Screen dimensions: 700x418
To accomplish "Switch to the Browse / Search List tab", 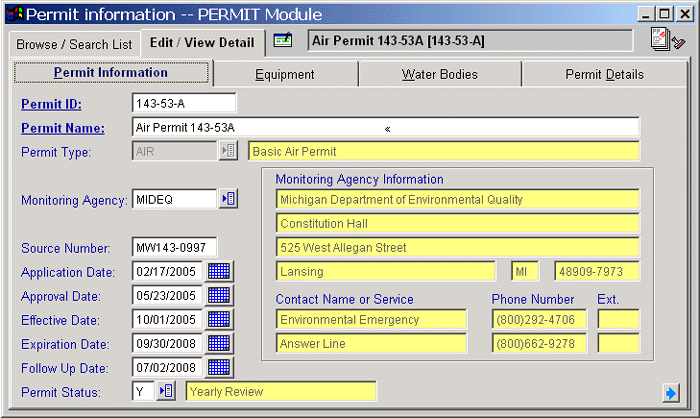I will click(74, 44).
